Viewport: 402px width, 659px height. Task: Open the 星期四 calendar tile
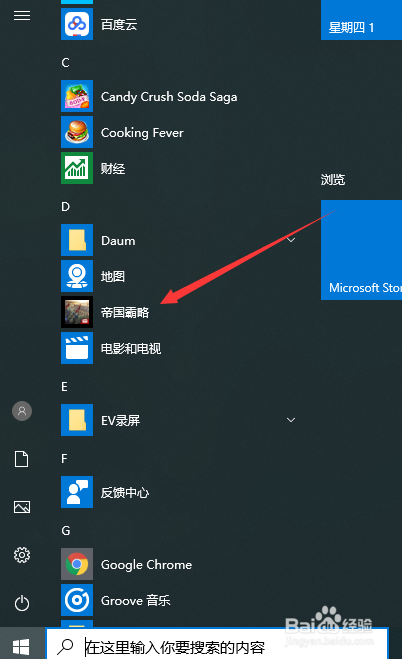(x=361, y=20)
